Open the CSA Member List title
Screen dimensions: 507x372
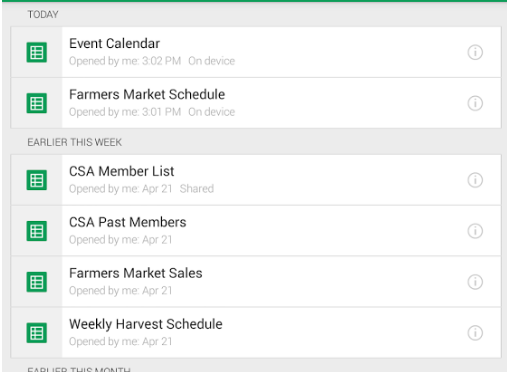[x=121, y=171]
